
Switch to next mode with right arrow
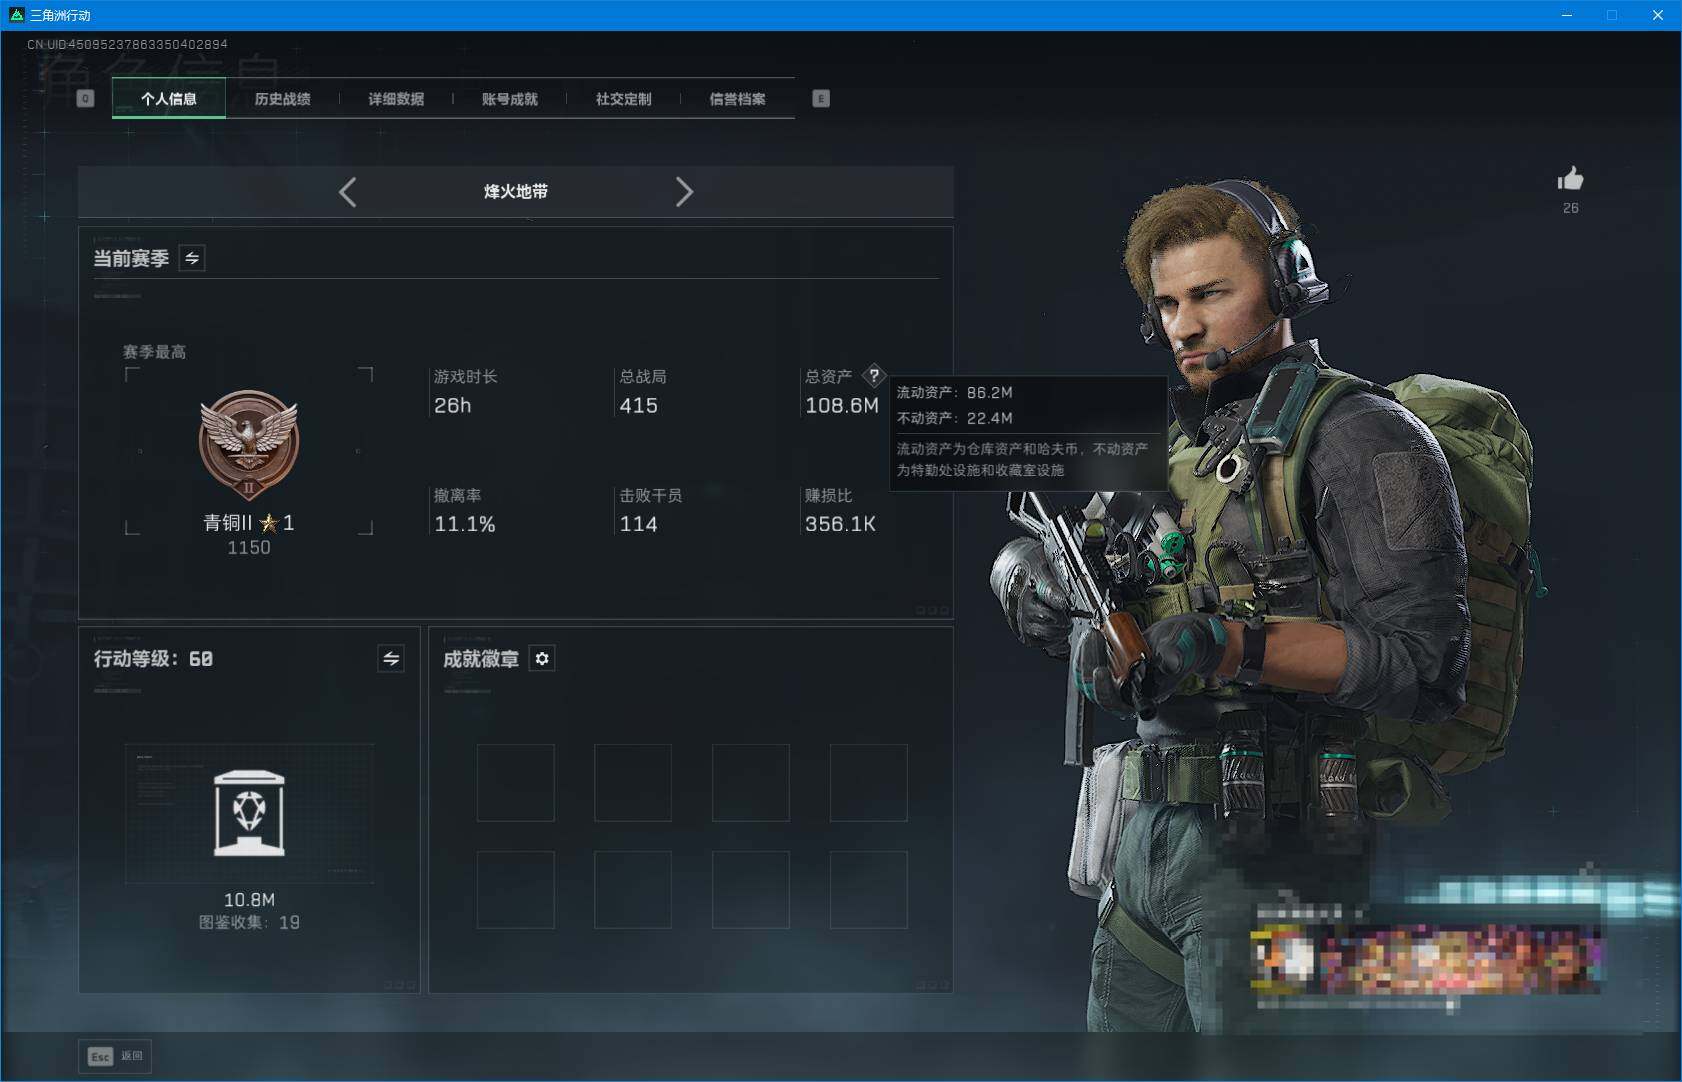[x=684, y=192]
